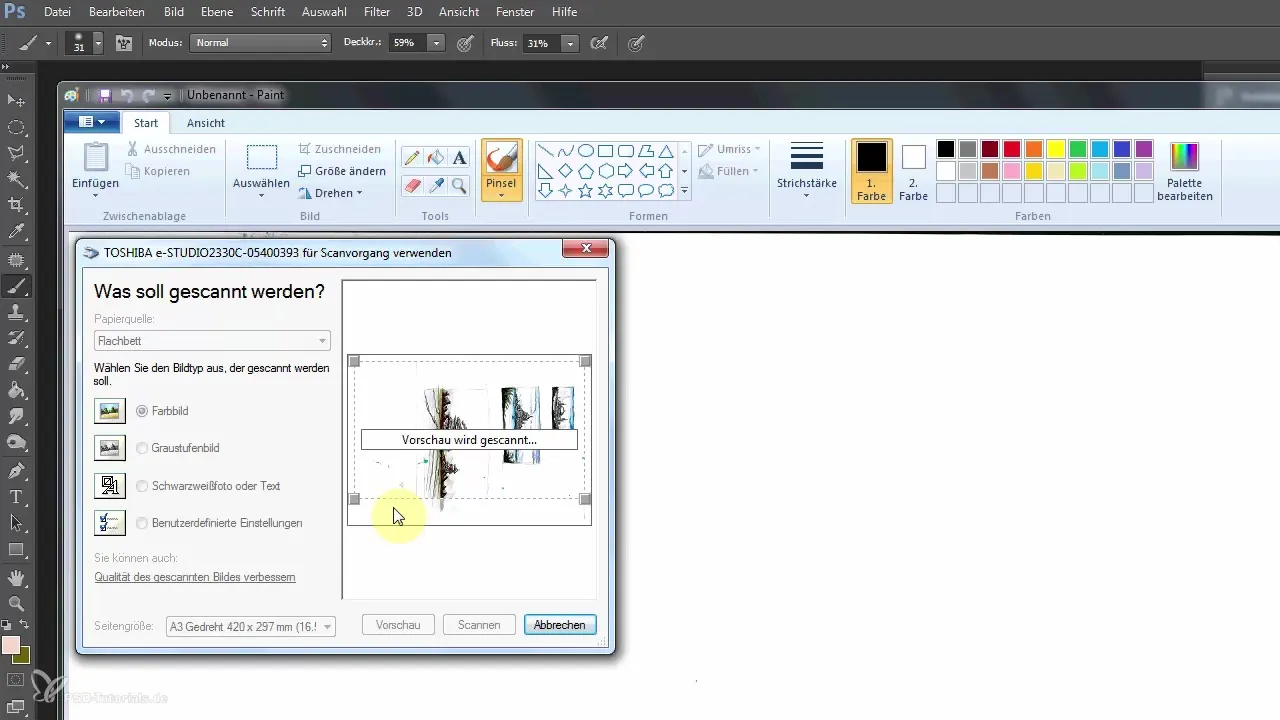This screenshot has height=720, width=1280.
Task: Open the Fluss percentage dropdown arrow
Action: (x=570, y=43)
